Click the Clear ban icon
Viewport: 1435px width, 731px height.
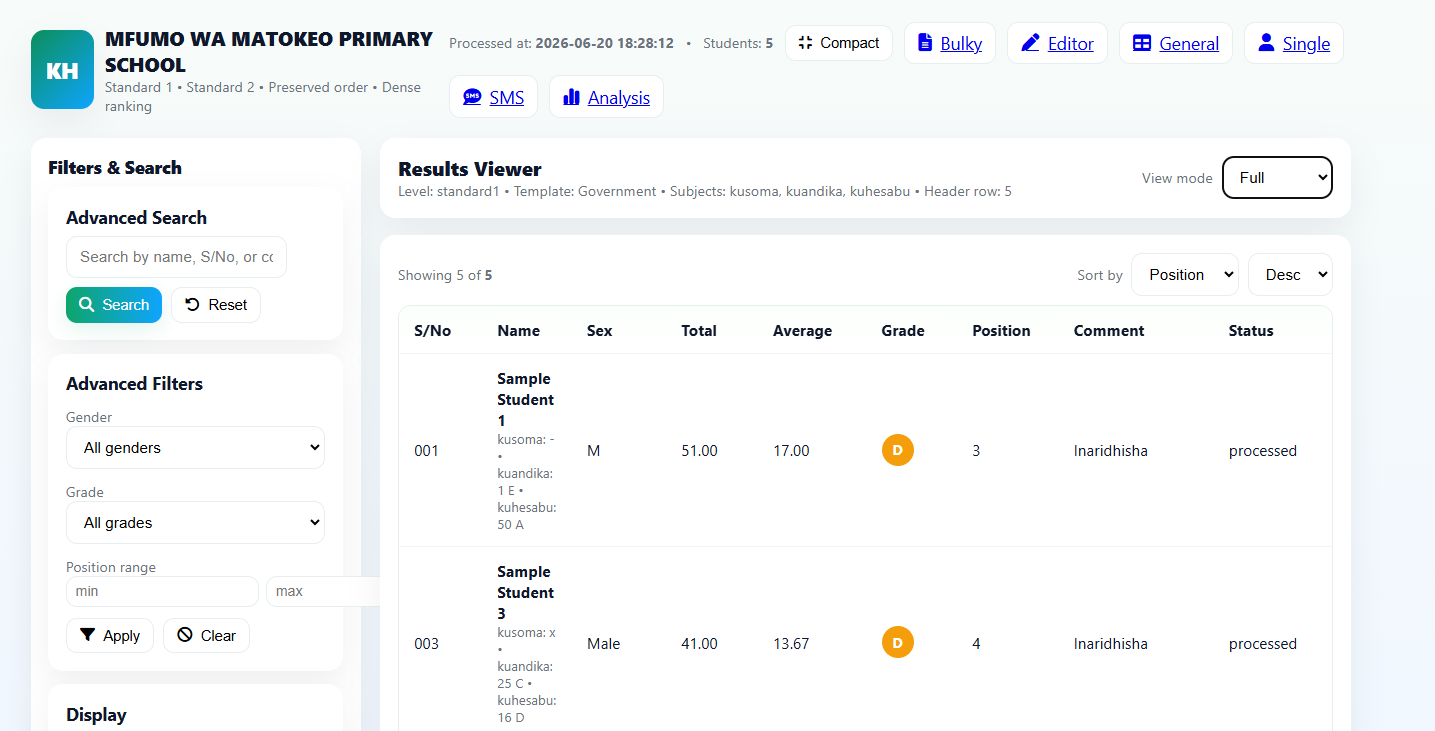click(185, 635)
